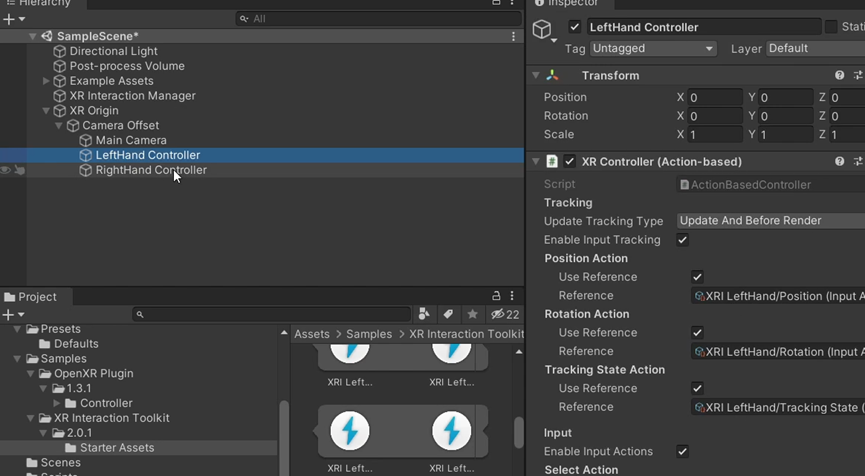
Task: Toggle hidden packages visibility (22)
Action: (x=505, y=314)
